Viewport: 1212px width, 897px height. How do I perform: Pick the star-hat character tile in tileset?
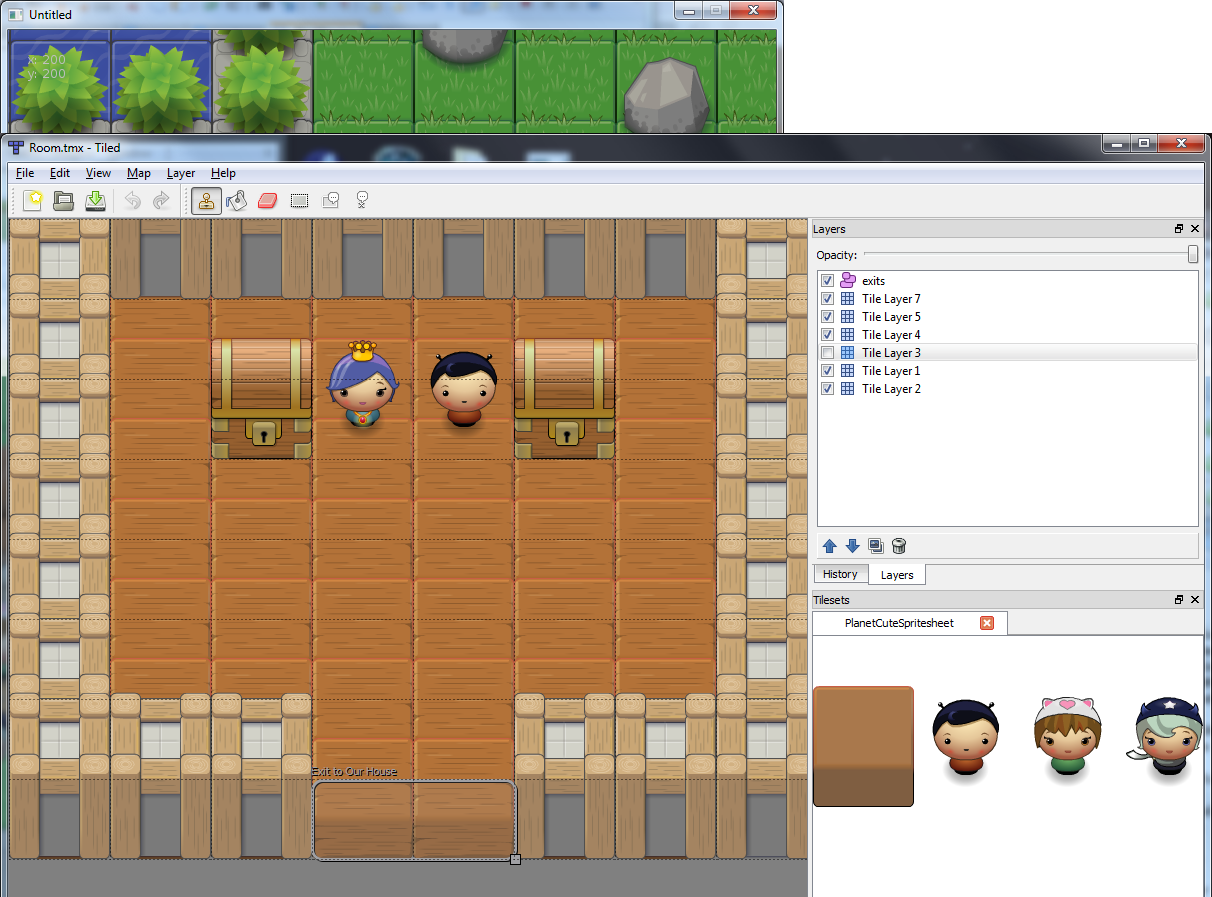1167,740
